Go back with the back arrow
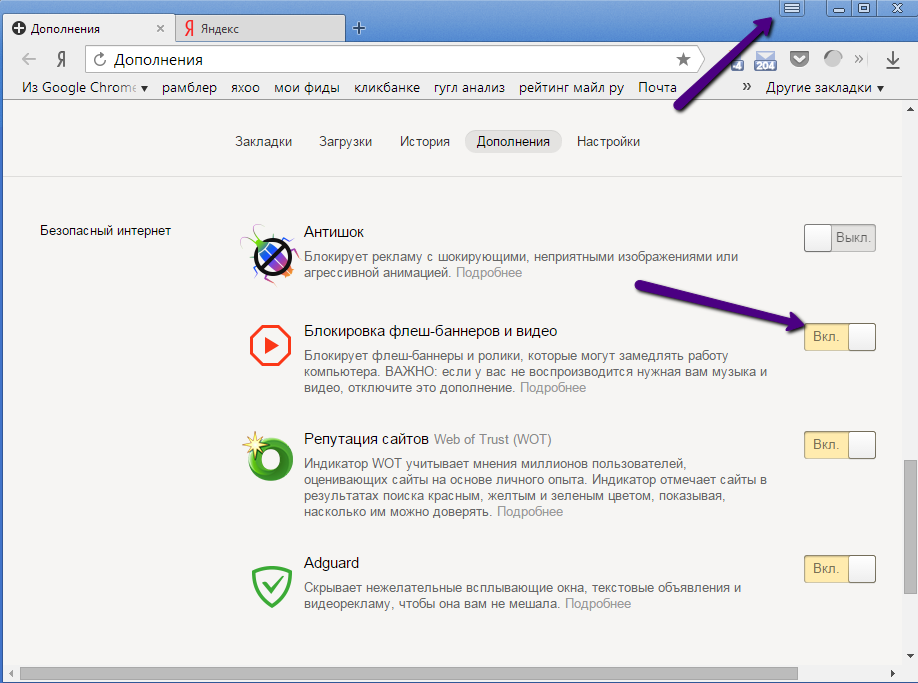Viewport: 918px width, 683px height. [x=29, y=59]
